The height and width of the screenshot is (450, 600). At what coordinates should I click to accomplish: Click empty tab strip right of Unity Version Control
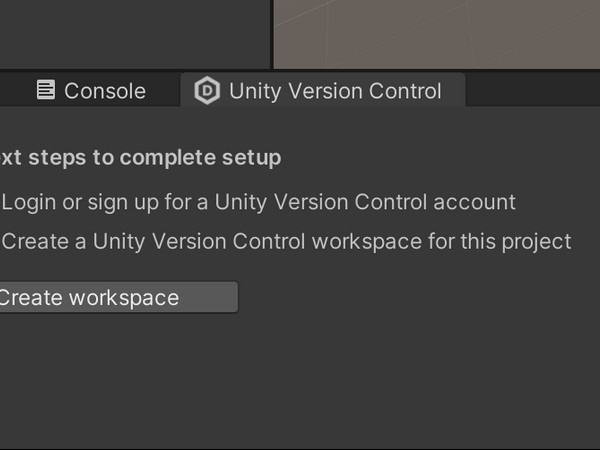530,90
